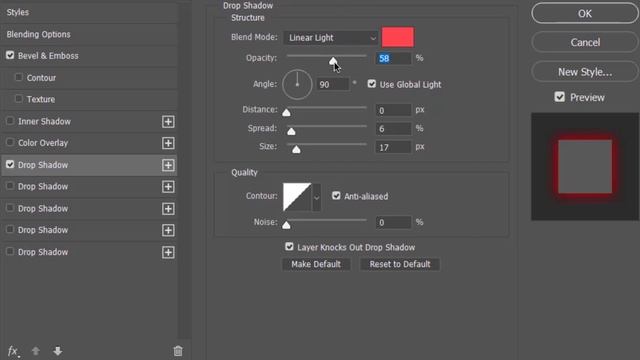Open the fx layer effects menu
640x360 pixels.
[13, 351]
